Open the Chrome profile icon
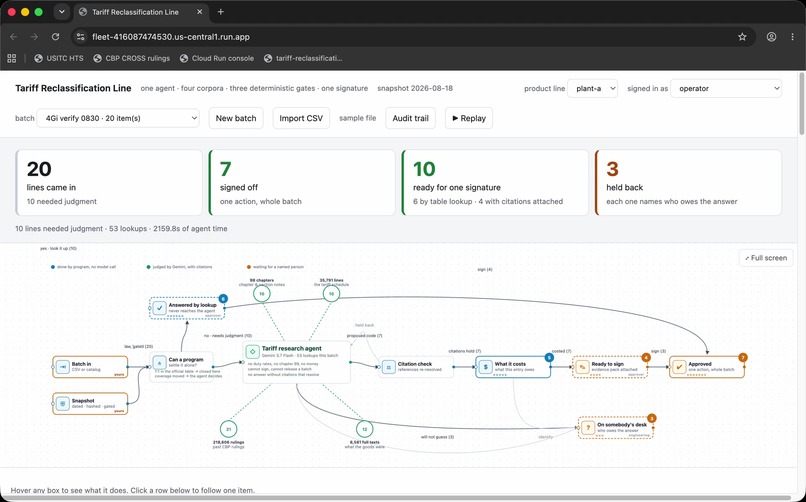 click(x=772, y=37)
